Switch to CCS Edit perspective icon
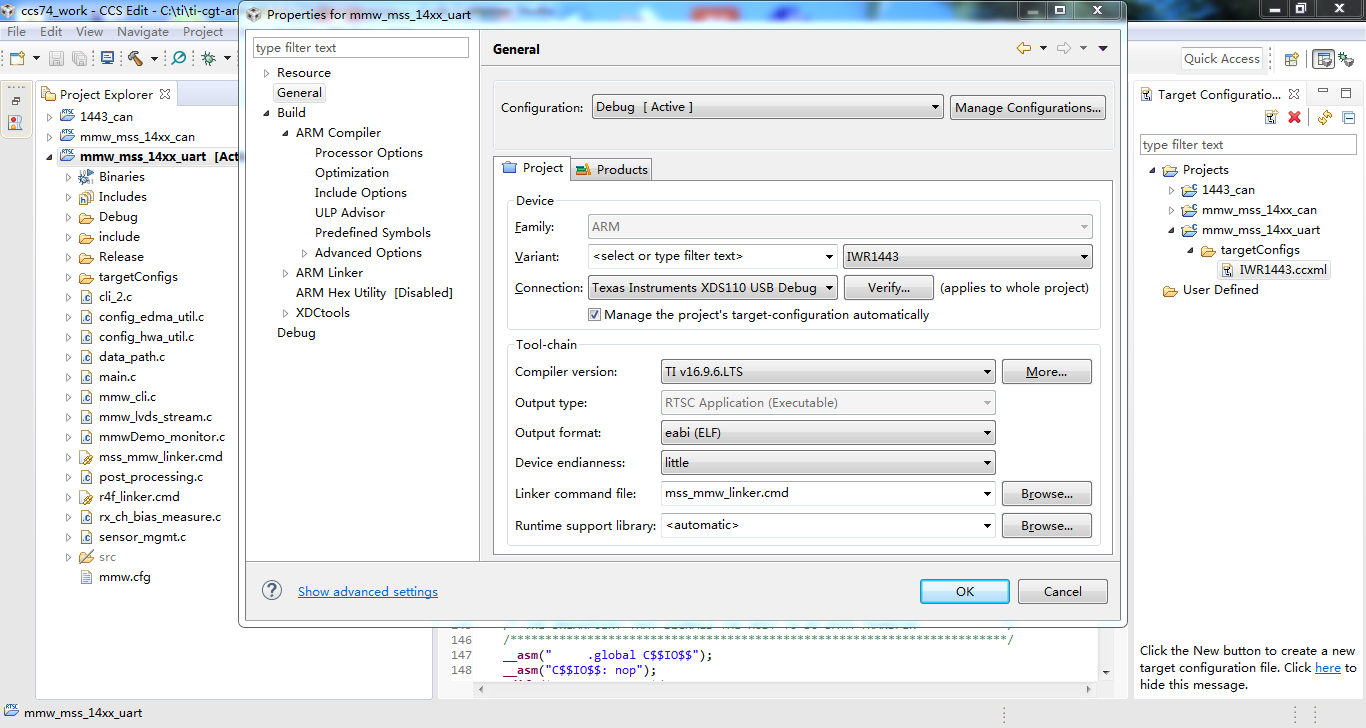The width and height of the screenshot is (1366, 728). click(x=1324, y=59)
